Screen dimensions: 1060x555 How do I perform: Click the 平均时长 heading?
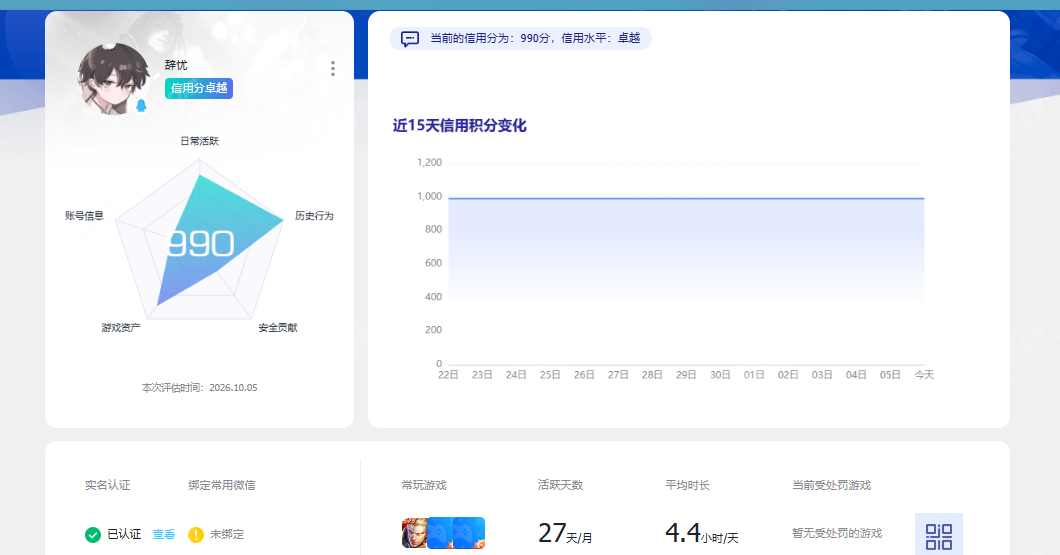coord(688,485)
